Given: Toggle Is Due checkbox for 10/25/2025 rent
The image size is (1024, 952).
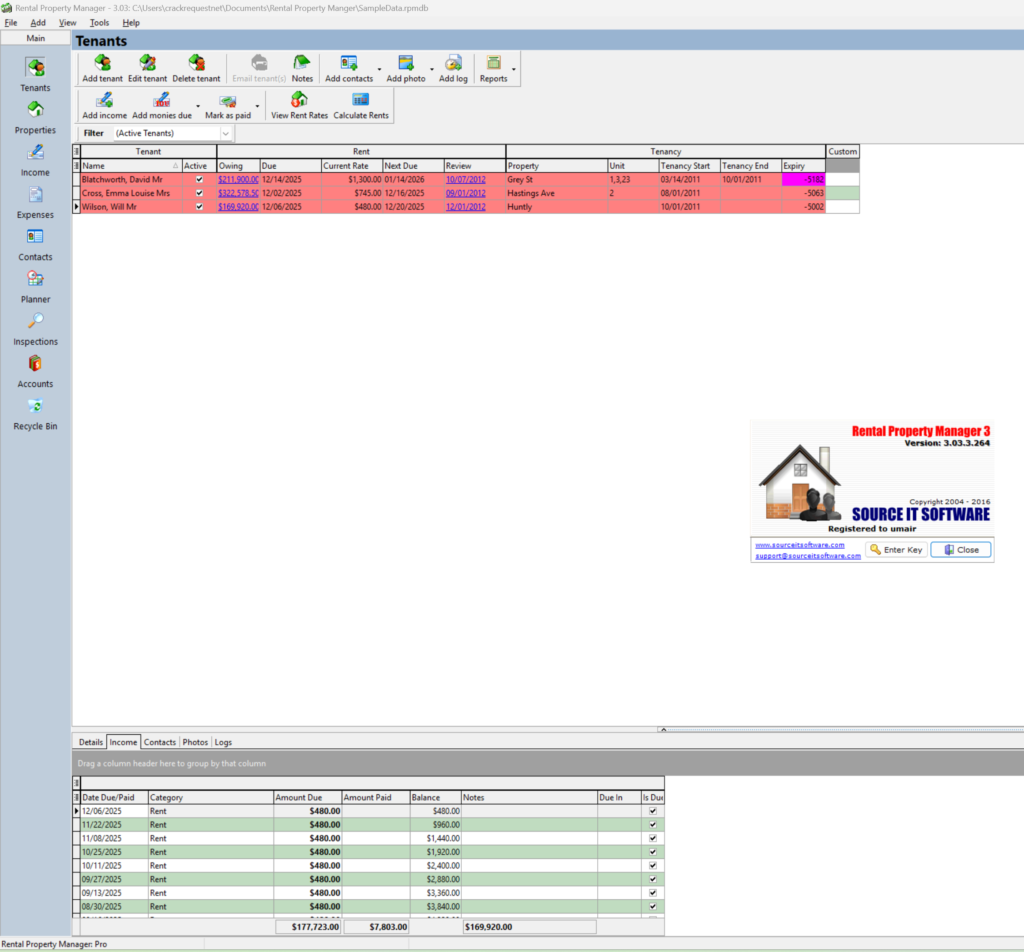Looking at the screenshot, I should (652, 852).
